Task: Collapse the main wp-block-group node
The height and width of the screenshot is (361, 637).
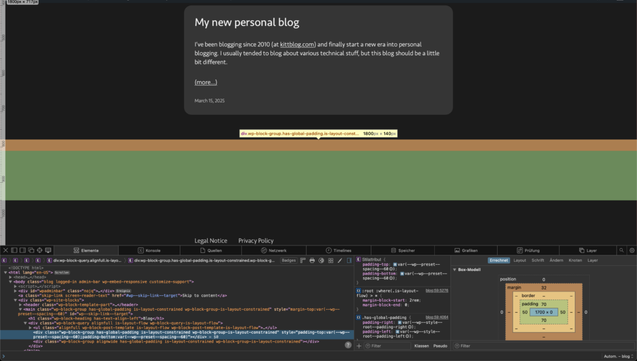Action: (x=20, y=309)
